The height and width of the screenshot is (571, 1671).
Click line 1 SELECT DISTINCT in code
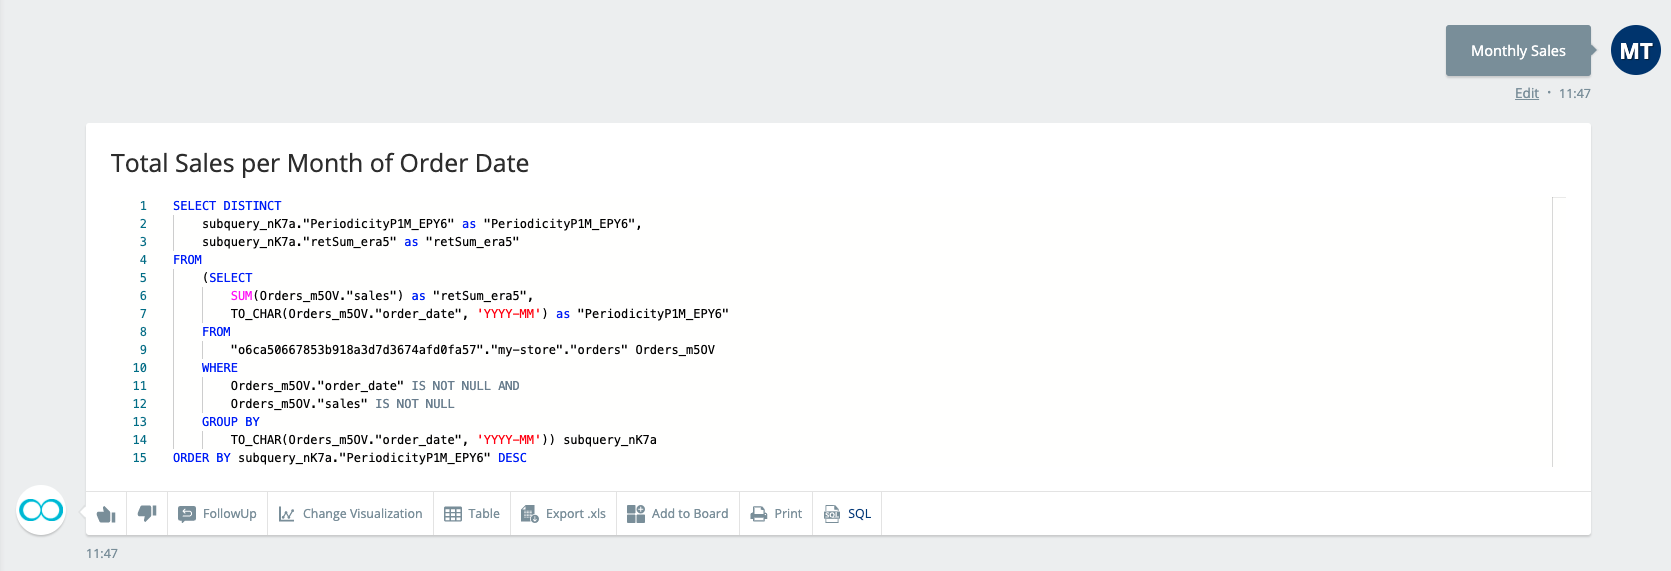pos(227,206)
